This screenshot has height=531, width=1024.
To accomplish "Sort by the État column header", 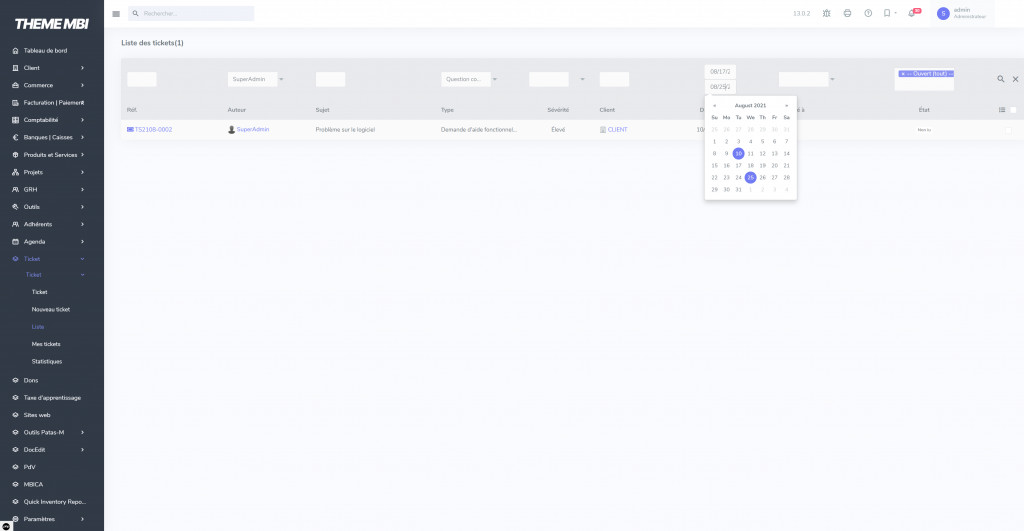I will click(x=924, y=110).
